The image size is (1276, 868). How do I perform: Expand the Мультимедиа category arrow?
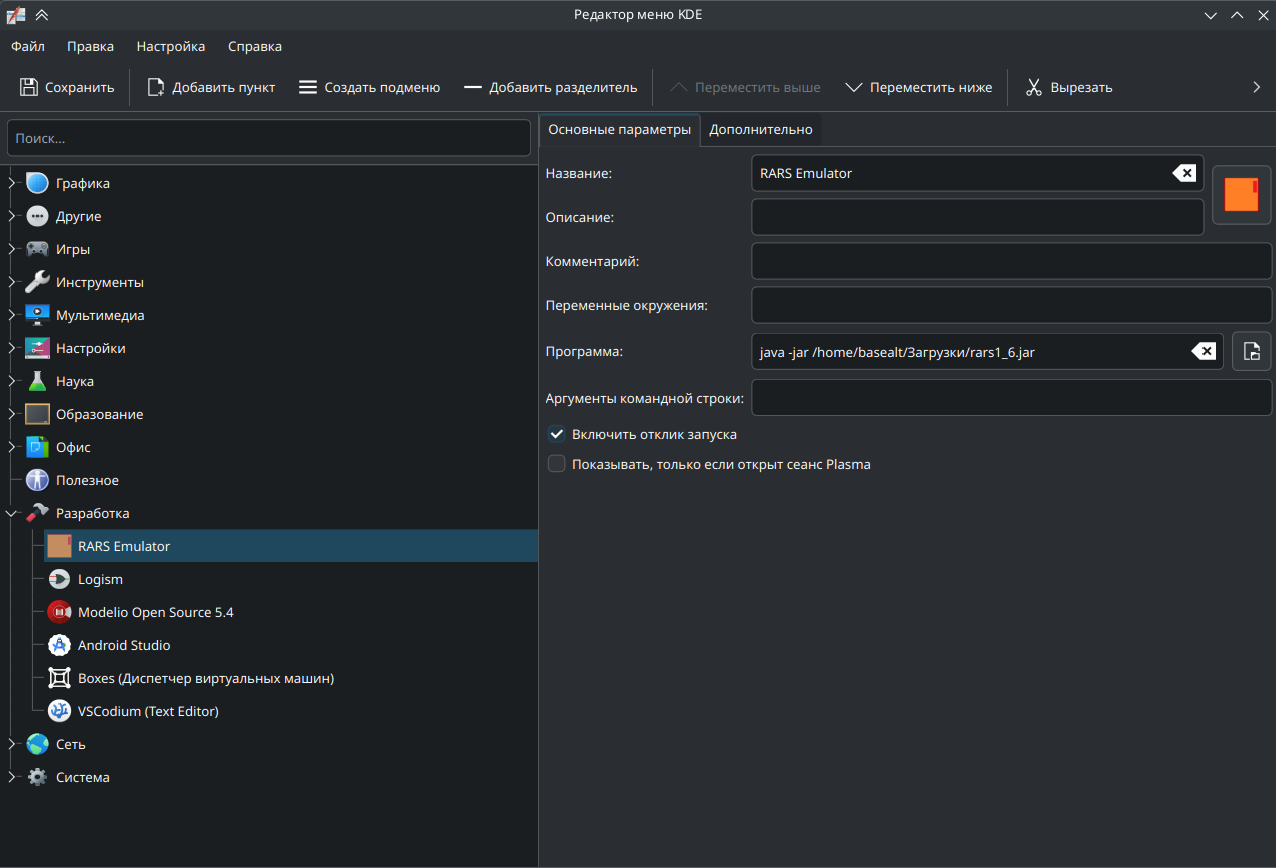[x=12, y=315]
